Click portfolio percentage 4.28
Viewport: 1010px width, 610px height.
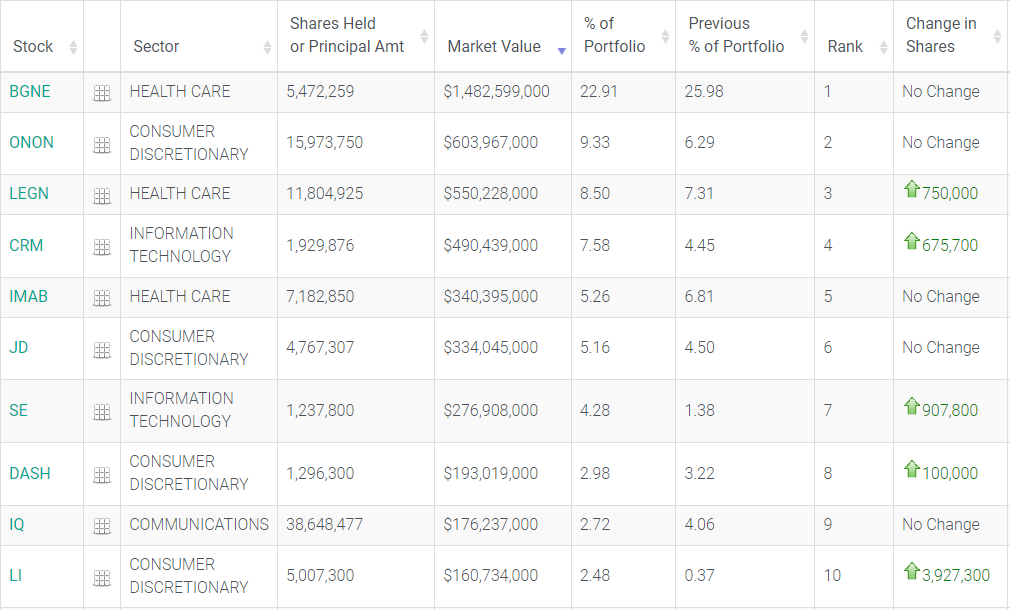[x=595, y=410]
